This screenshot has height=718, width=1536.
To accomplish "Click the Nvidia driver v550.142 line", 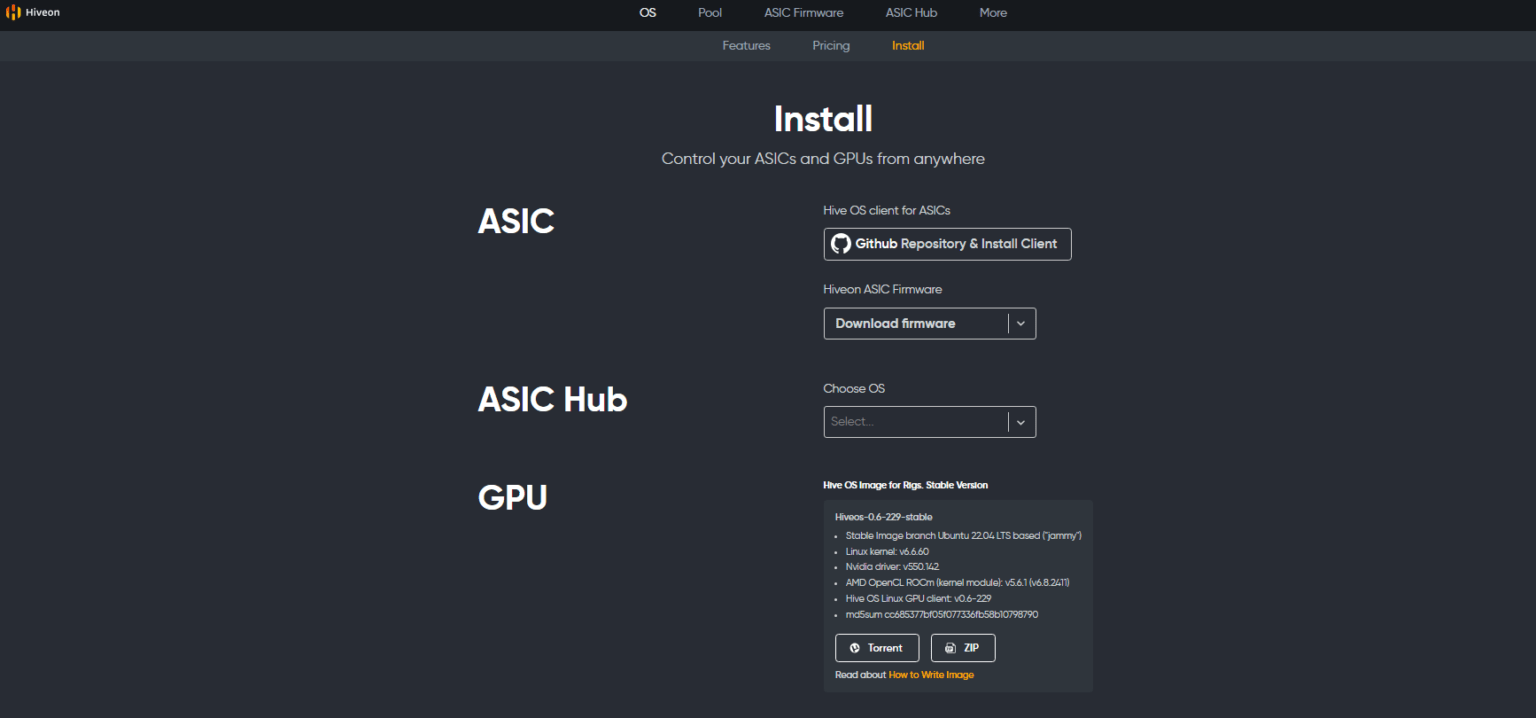I will tap(892, 567).
